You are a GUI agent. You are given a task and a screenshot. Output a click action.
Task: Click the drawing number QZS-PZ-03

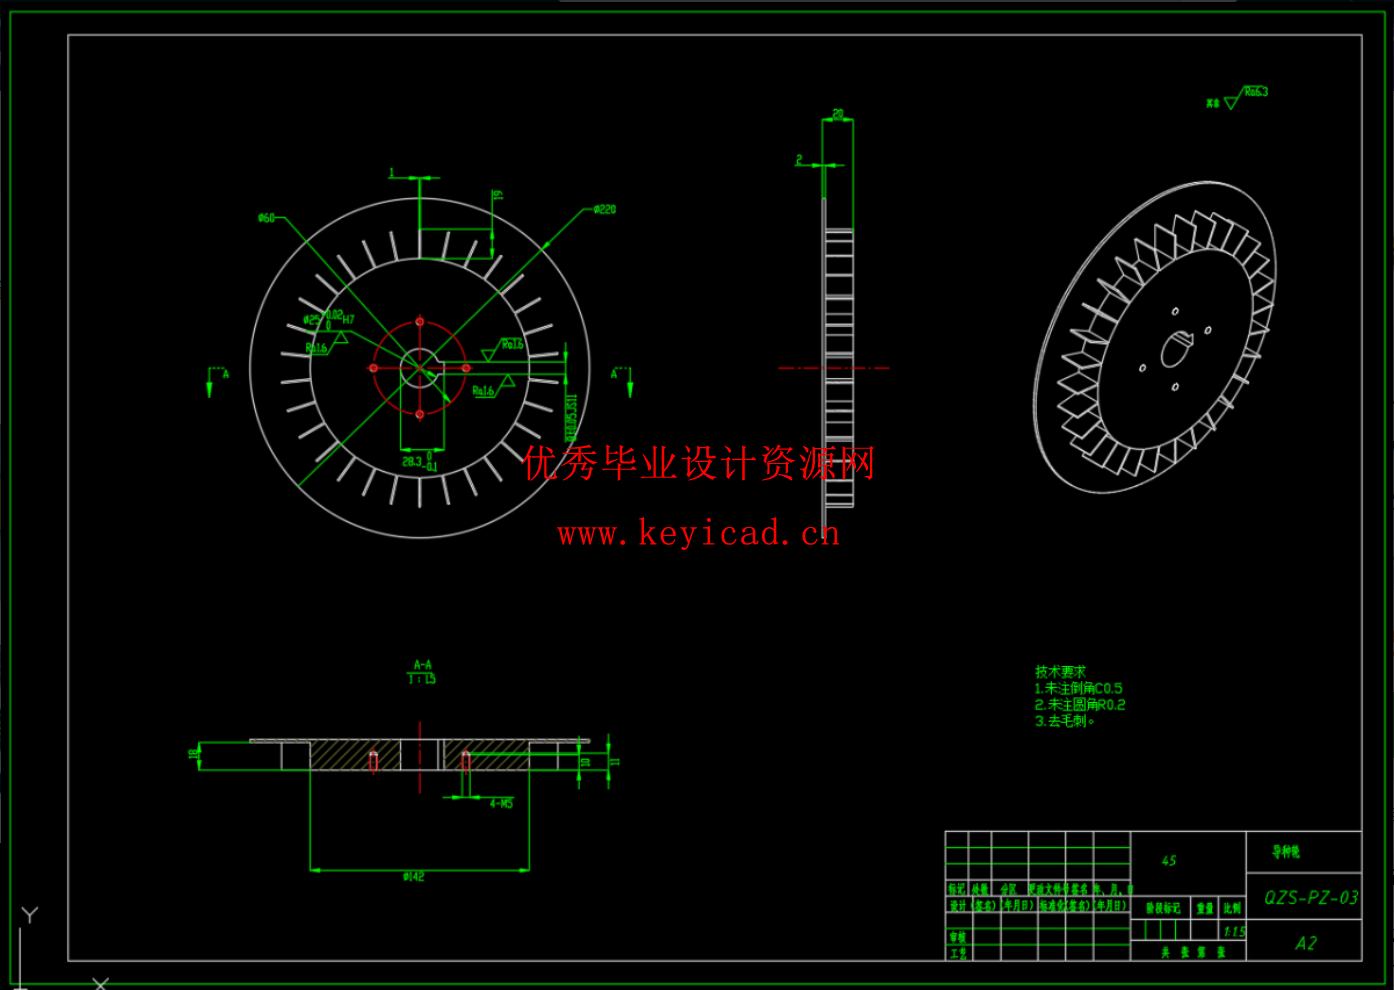1312,897
